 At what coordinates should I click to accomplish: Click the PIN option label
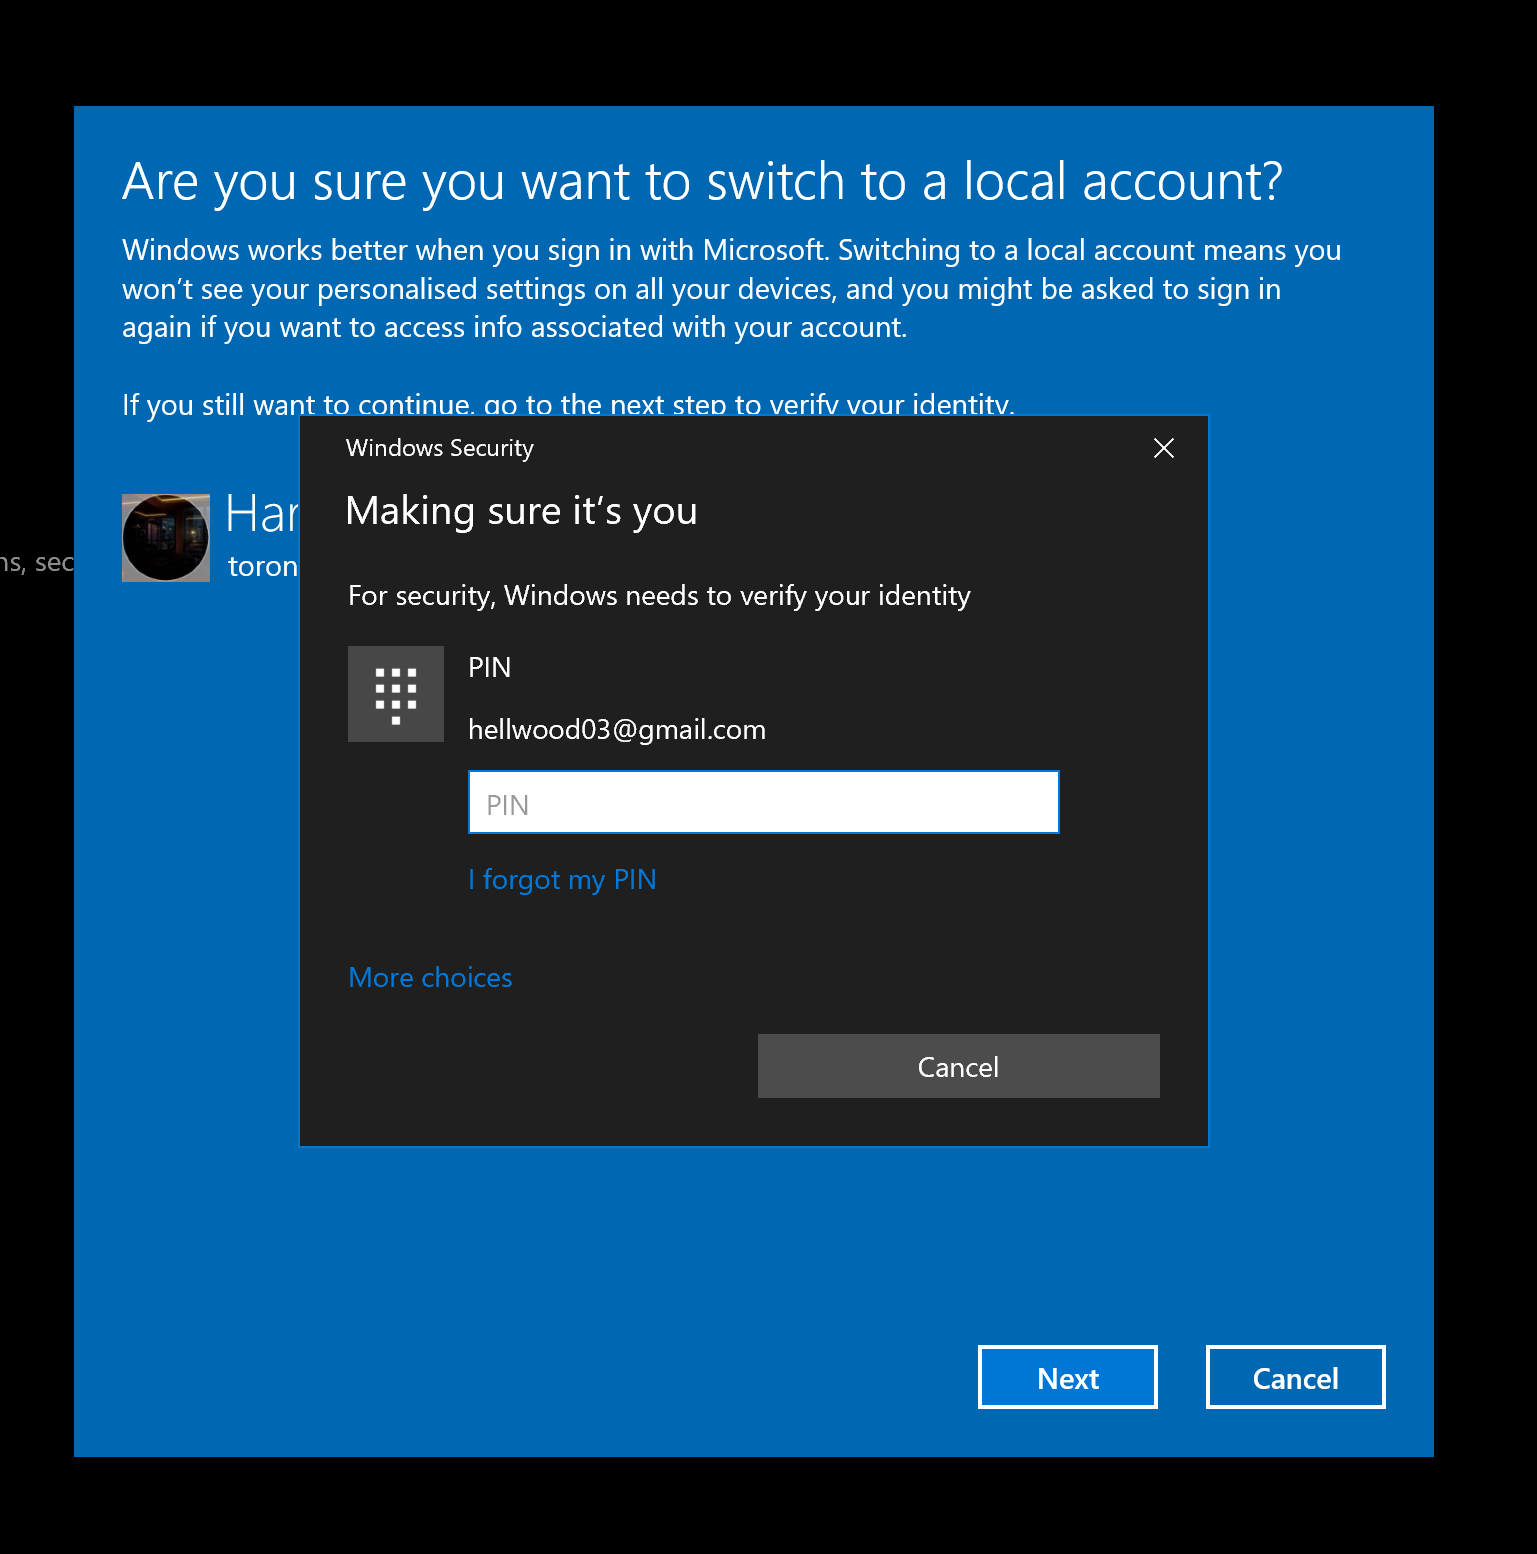(x=489, y=667)
